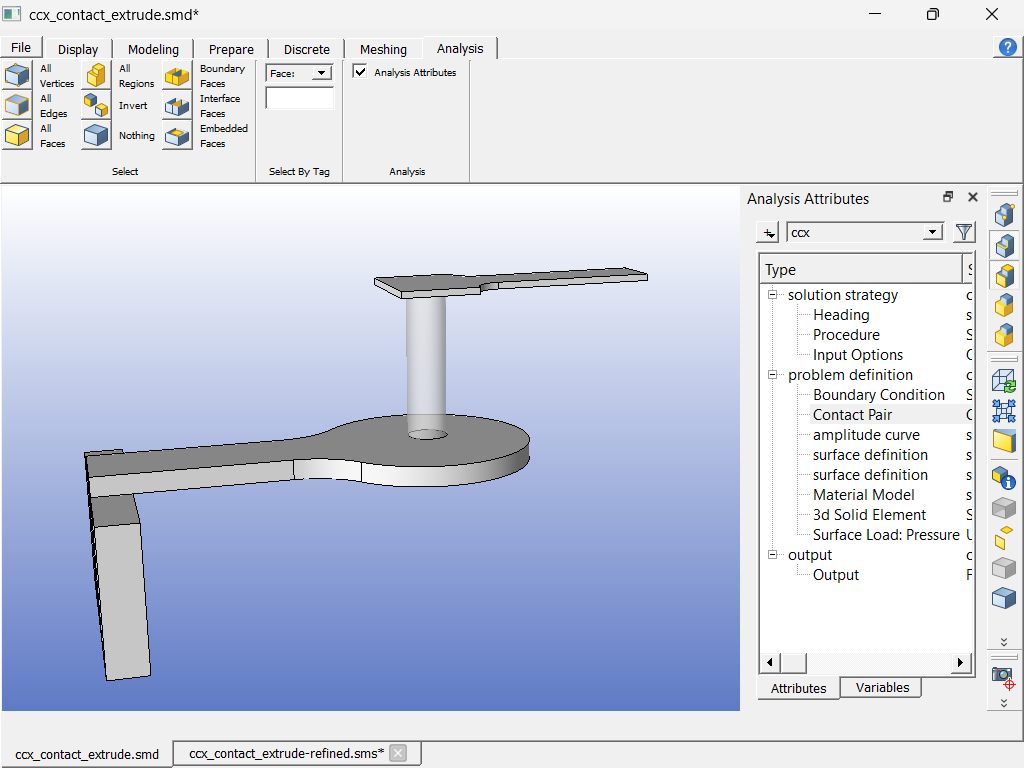
Task: Click the Embedded Faces icon
Action: tap(177, 135)
